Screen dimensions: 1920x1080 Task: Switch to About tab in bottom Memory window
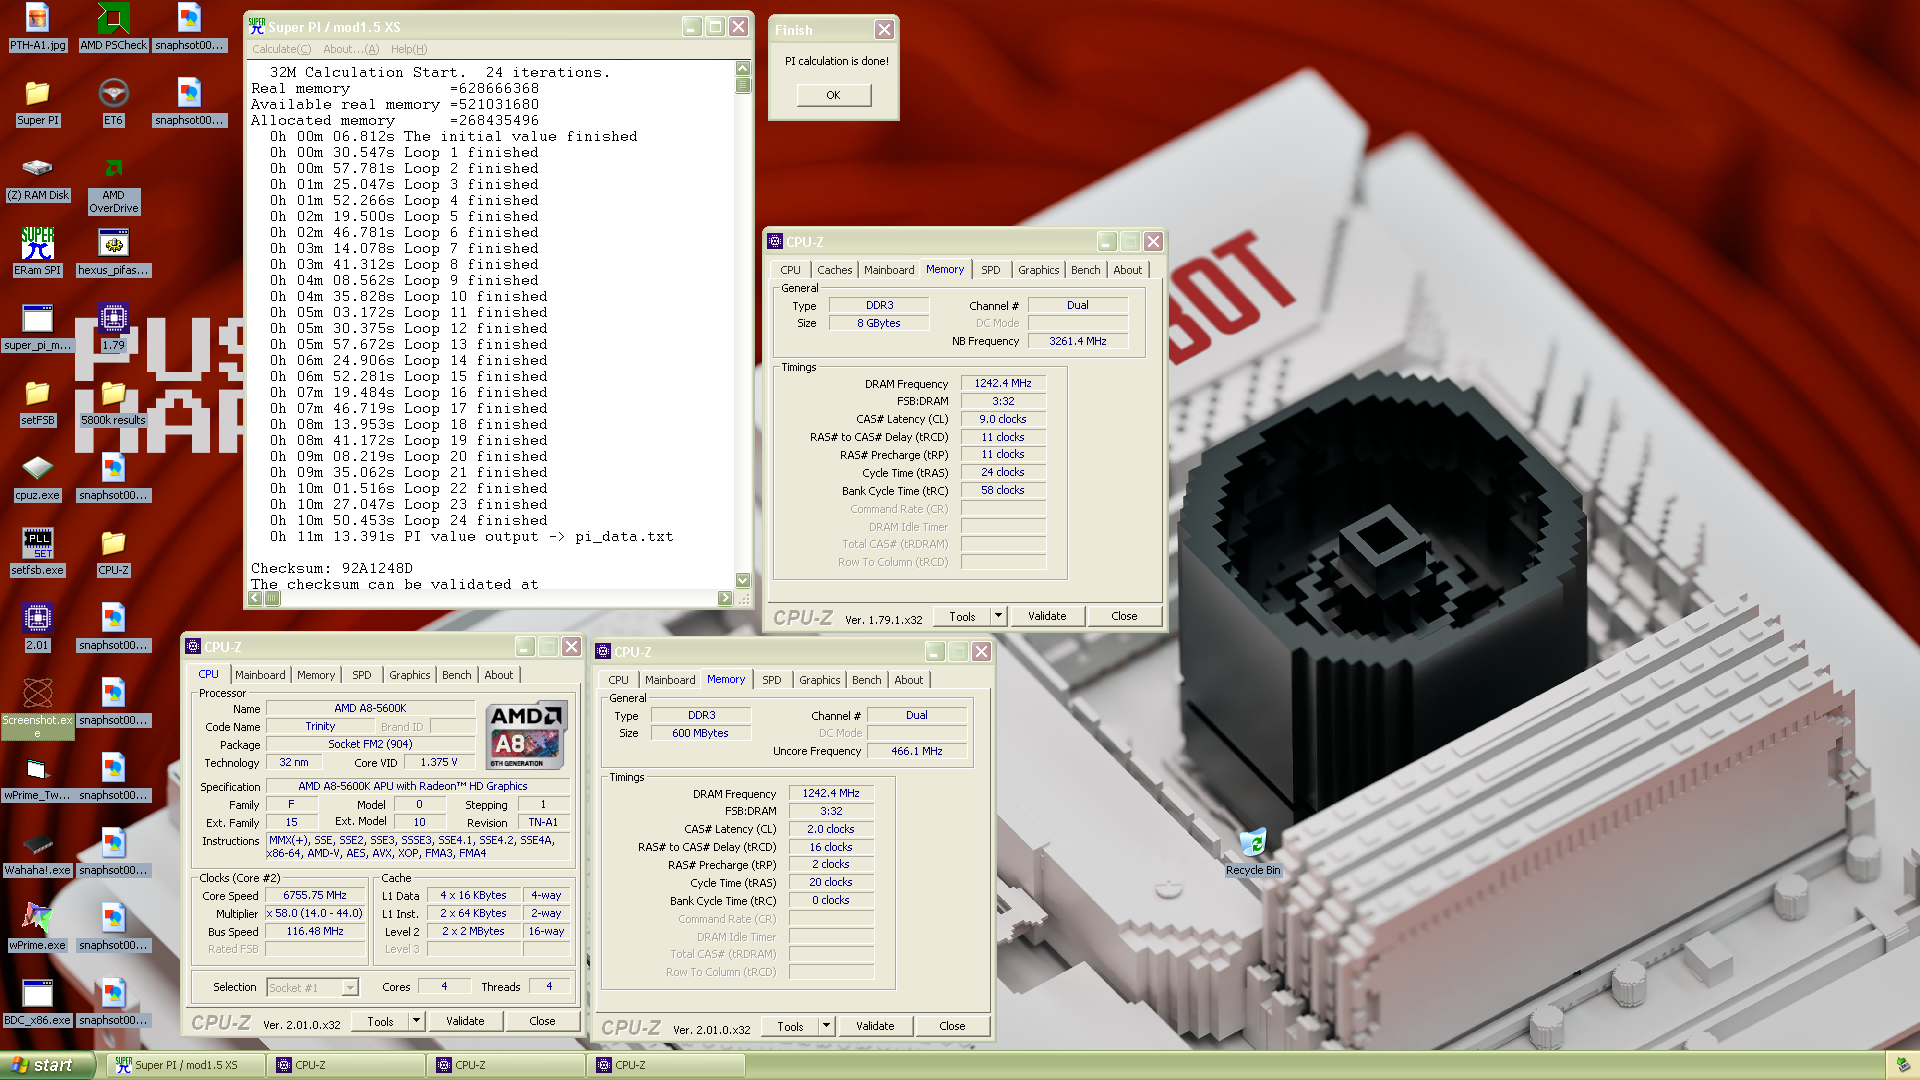point(908,680)
